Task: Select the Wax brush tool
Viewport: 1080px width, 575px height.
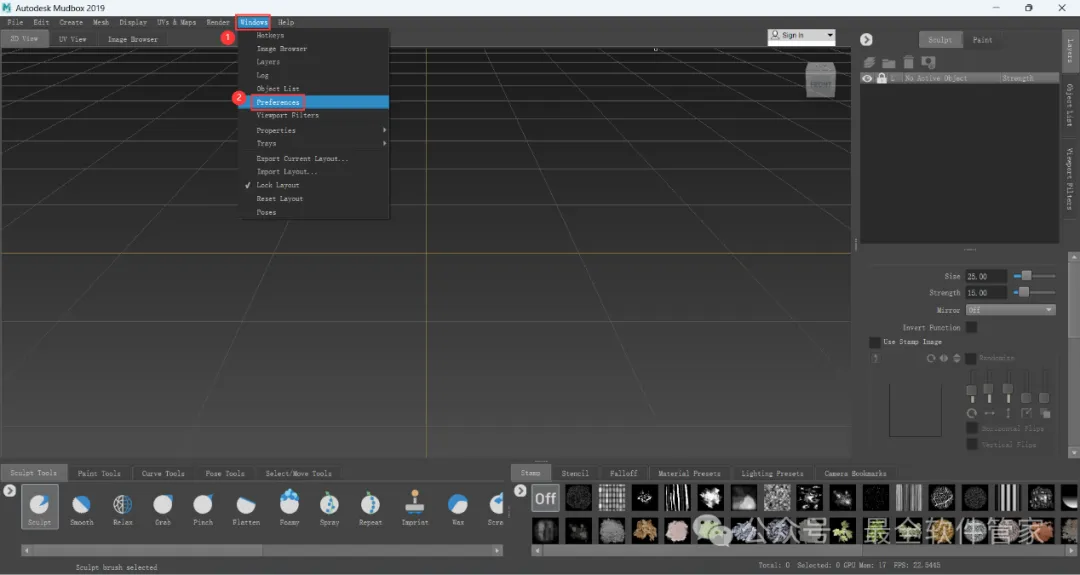Action: tap(457, 508)
